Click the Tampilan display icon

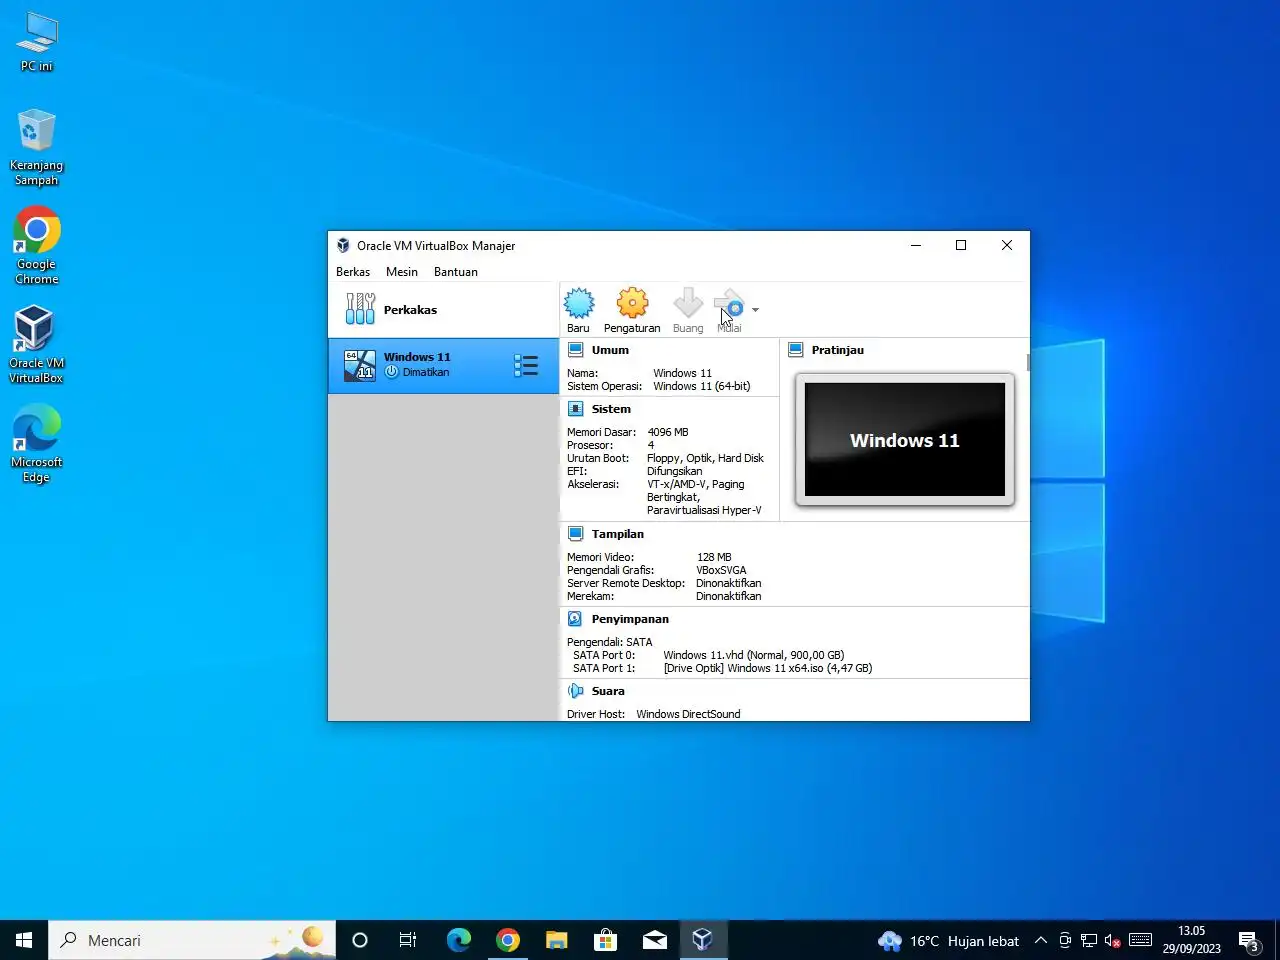click(576, 534)
